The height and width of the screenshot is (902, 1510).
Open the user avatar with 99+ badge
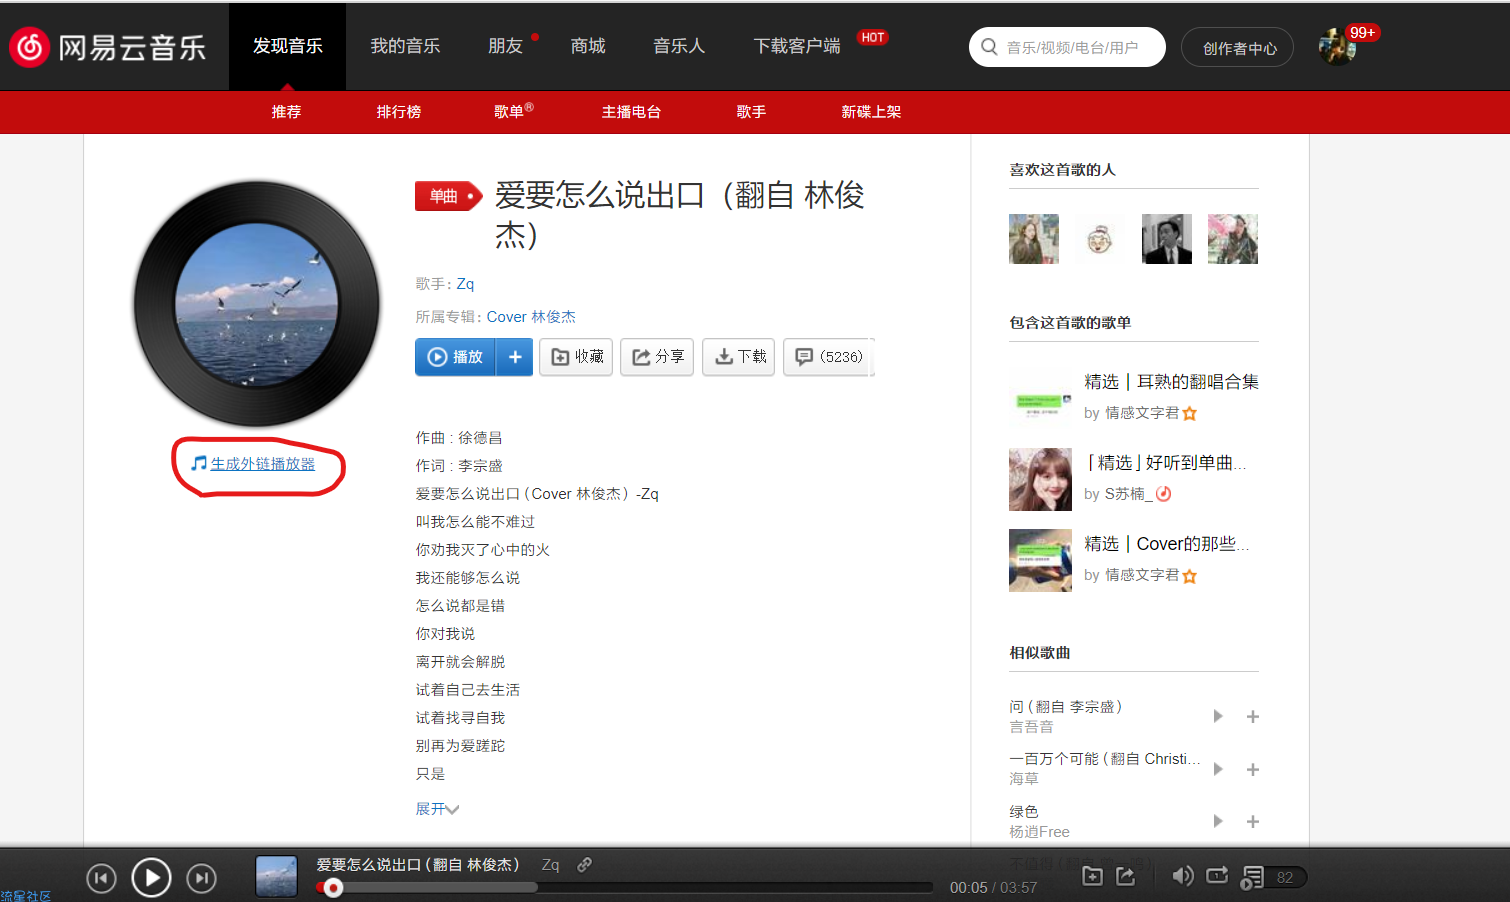click(1337, 46)
